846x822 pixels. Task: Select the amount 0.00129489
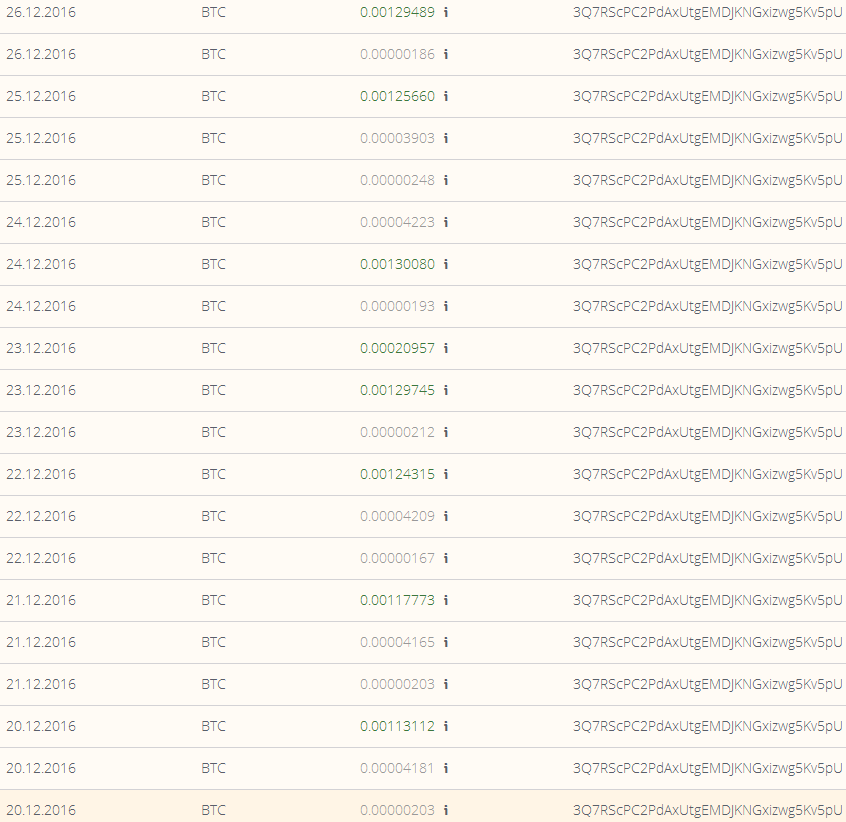tap(397, 12)
